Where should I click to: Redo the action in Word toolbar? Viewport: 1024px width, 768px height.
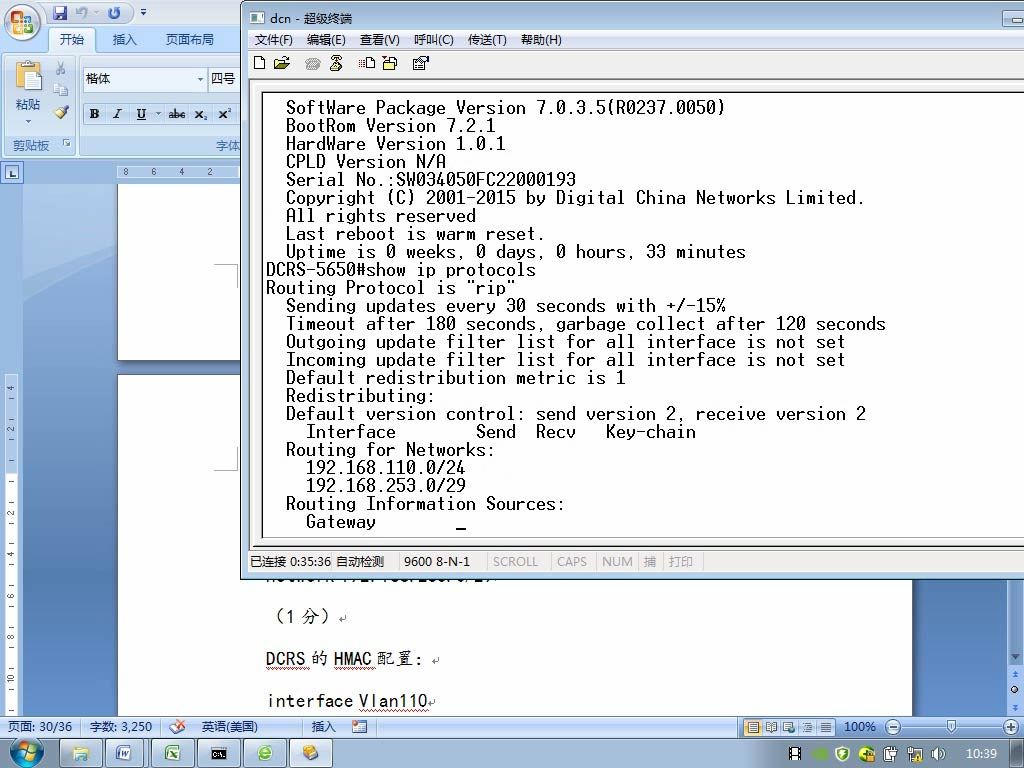click(114, 12)
